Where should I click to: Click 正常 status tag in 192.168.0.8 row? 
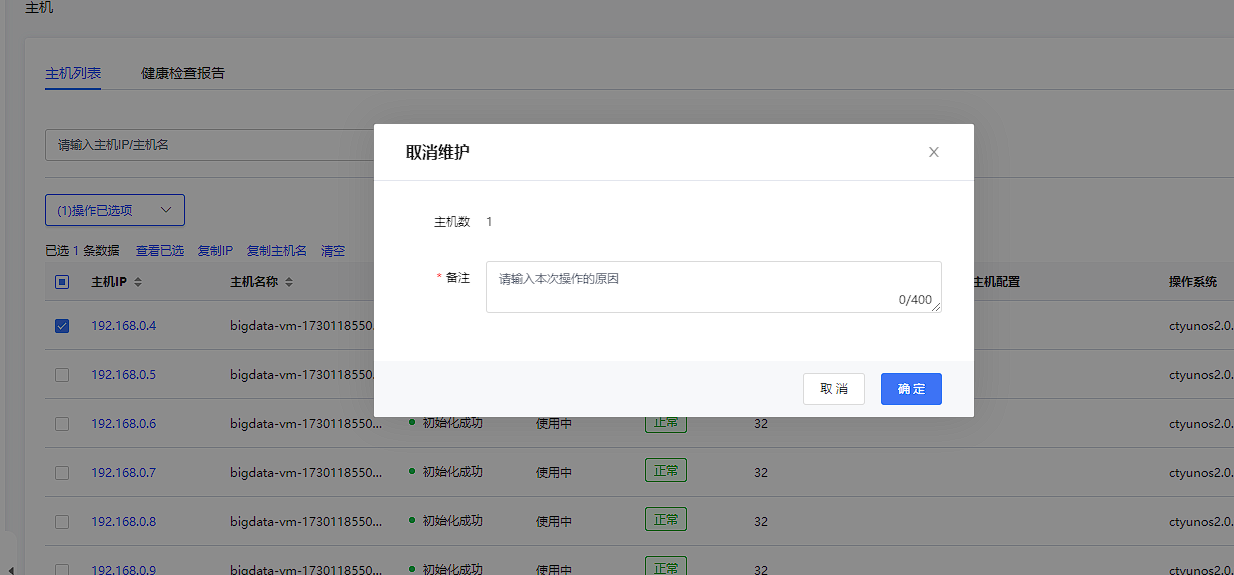point(666,520)
